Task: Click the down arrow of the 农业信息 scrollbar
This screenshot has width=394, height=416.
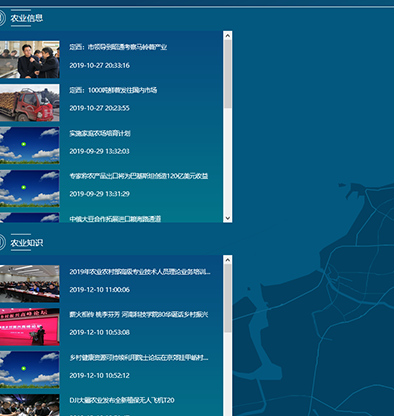Action: tap(228, 218)
